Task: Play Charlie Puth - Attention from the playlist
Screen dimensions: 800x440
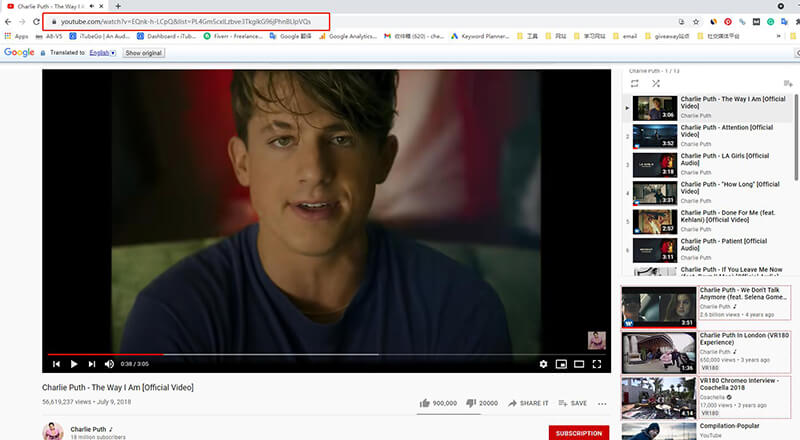Action: pos(709,136)
